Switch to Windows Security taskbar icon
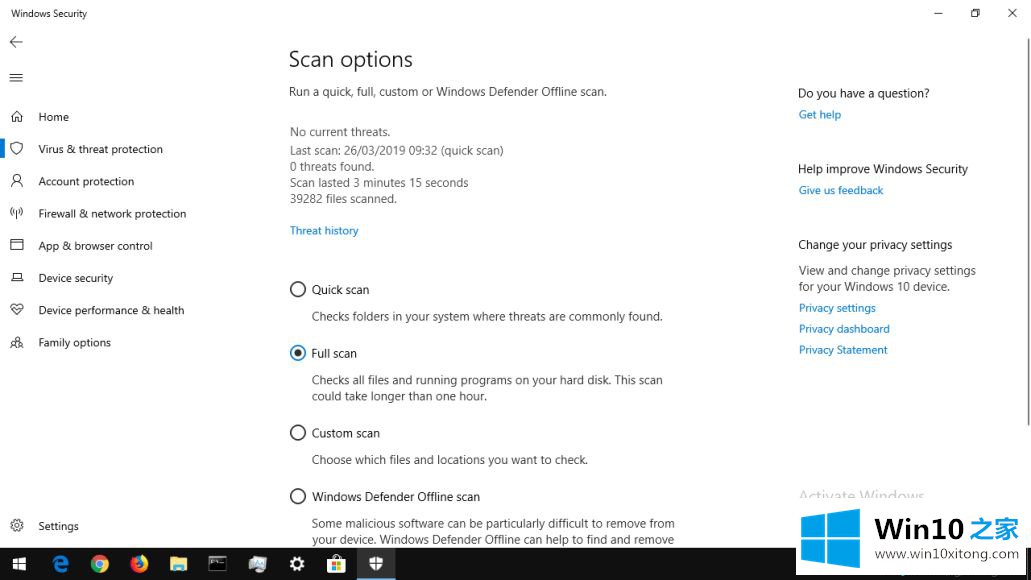This screenshot has width=1031, height=580. (x=376, y=564)
